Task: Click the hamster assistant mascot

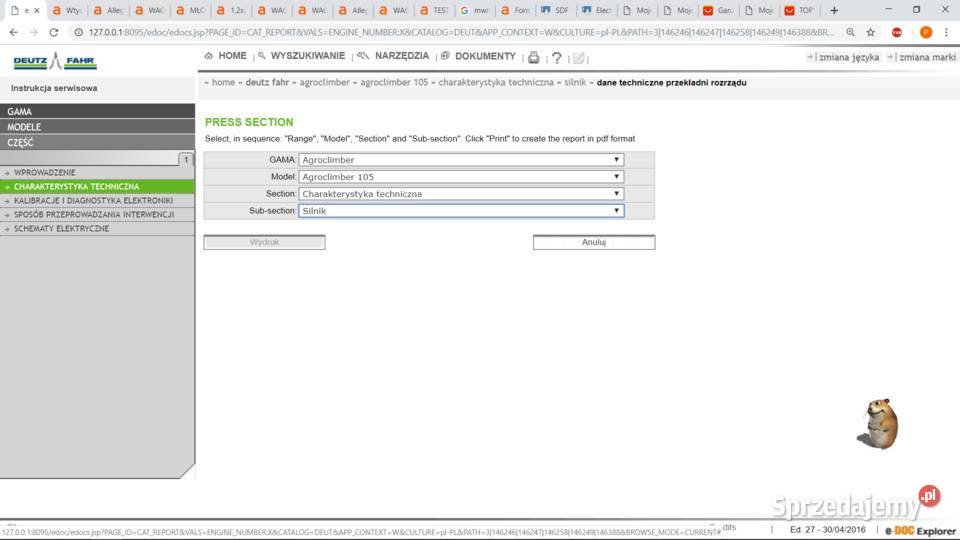Action: point(878,423)
